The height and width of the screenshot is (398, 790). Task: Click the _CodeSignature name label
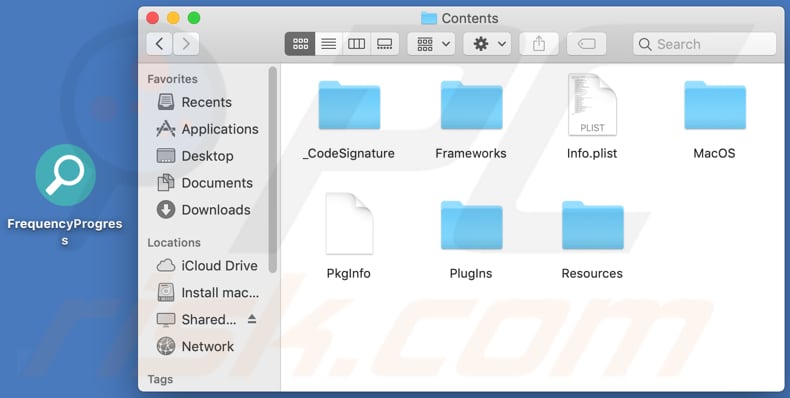pos(349,153)
